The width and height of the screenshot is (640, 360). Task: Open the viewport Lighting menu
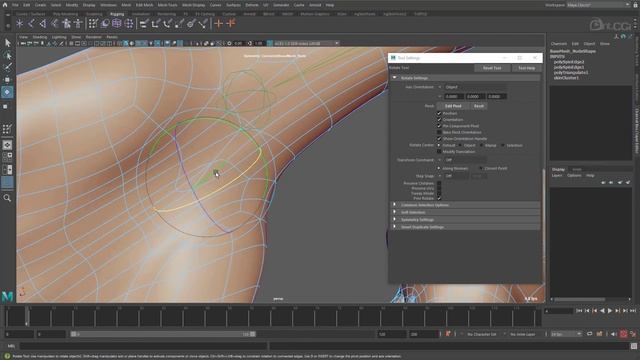click(59, 37)
